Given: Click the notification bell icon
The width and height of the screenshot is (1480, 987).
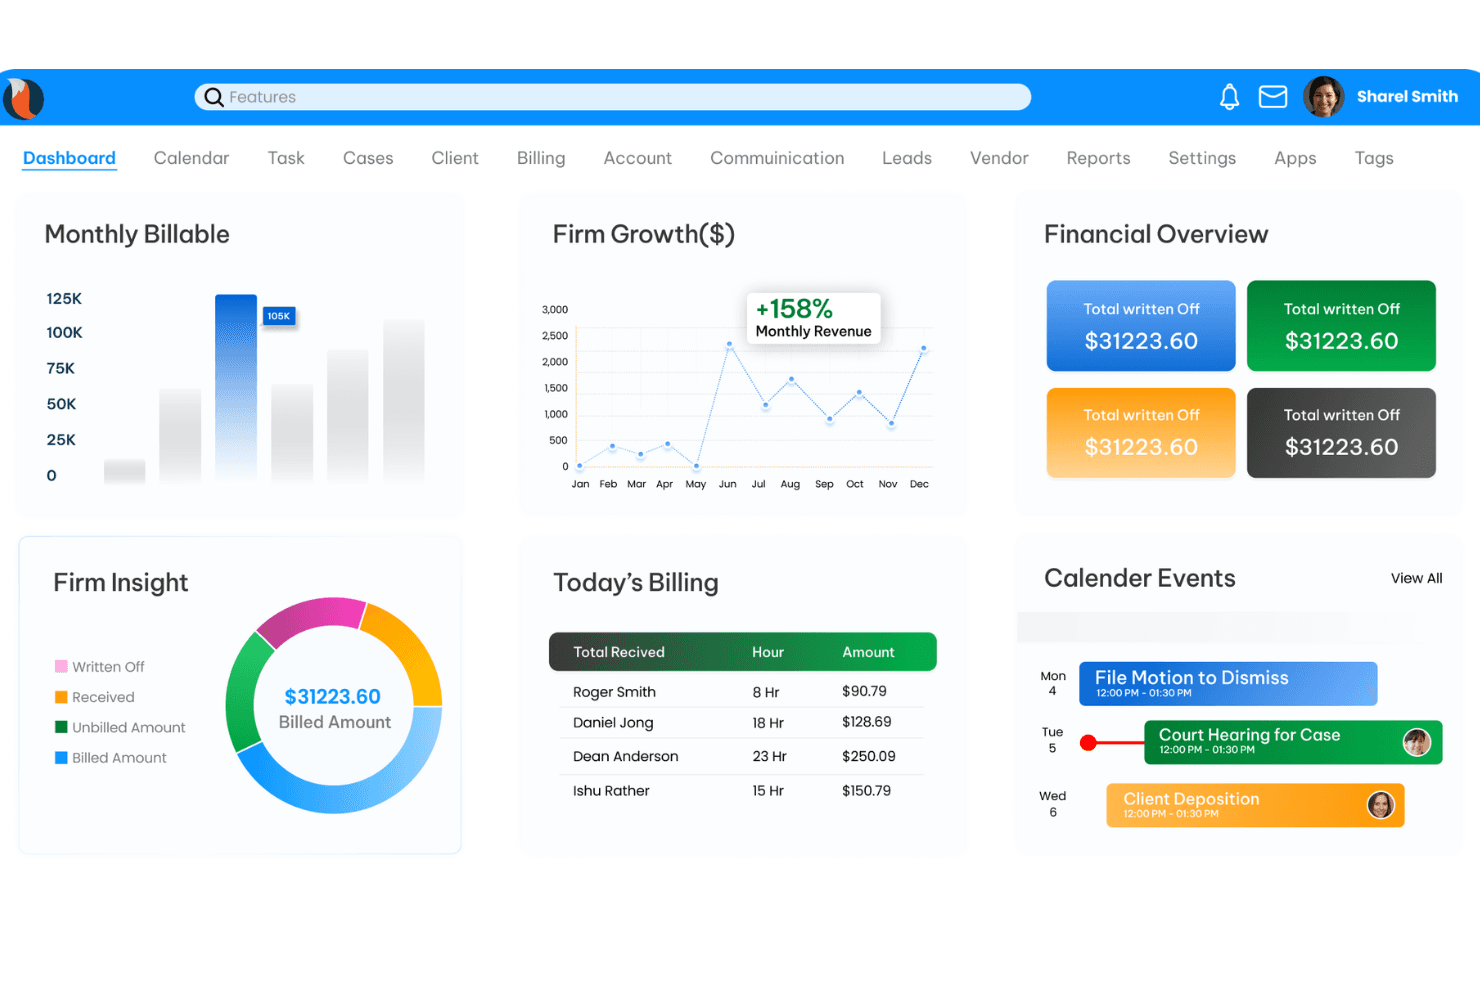Looking at the screenshot, I should [x=1229, y=97].
